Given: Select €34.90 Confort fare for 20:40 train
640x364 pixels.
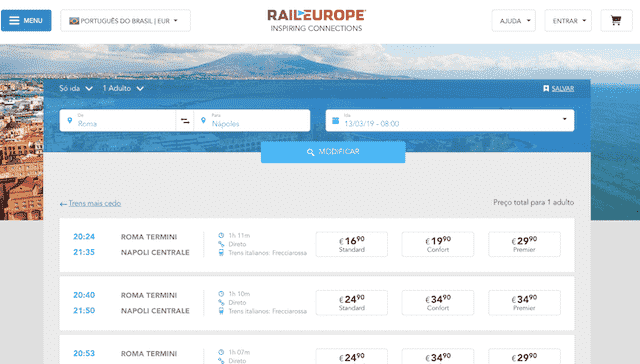Looking at the screenshot, I should pos(438,303).
